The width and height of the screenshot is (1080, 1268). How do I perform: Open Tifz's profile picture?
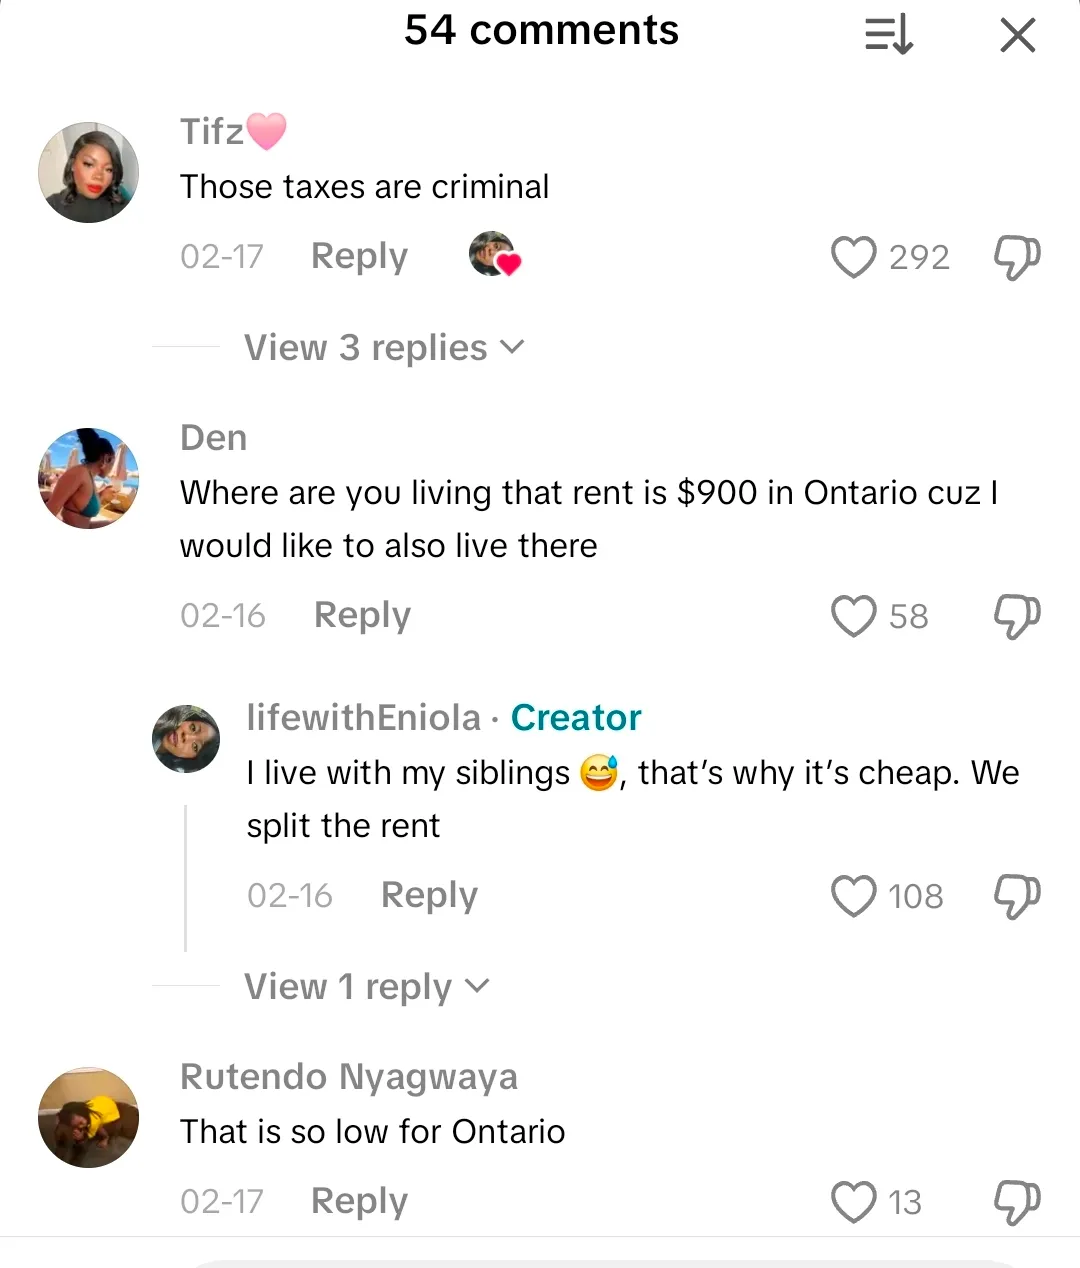pyautogui.click(x=88, y=173)
